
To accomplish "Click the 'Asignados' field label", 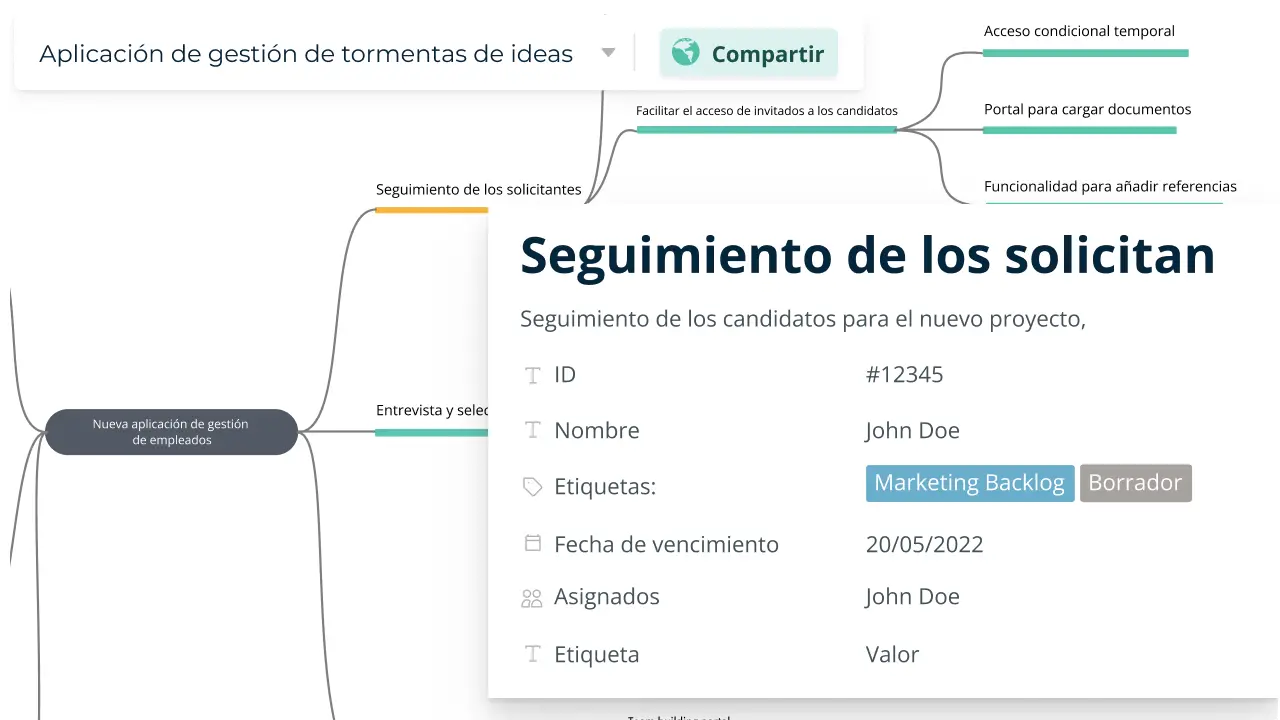I will coord(607,597).
